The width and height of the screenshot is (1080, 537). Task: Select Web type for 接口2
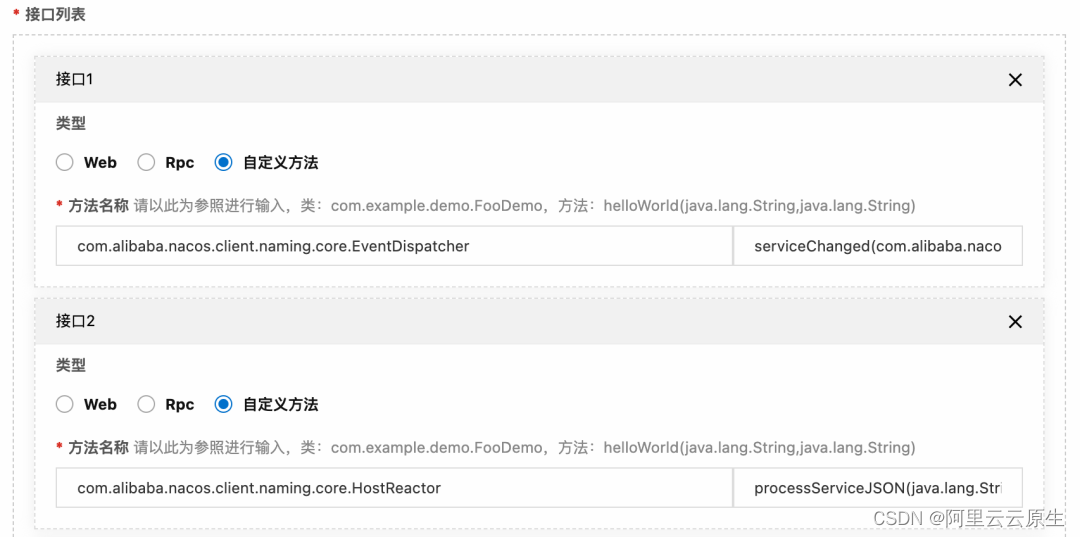pyautogui.click(x=65, y=404)
